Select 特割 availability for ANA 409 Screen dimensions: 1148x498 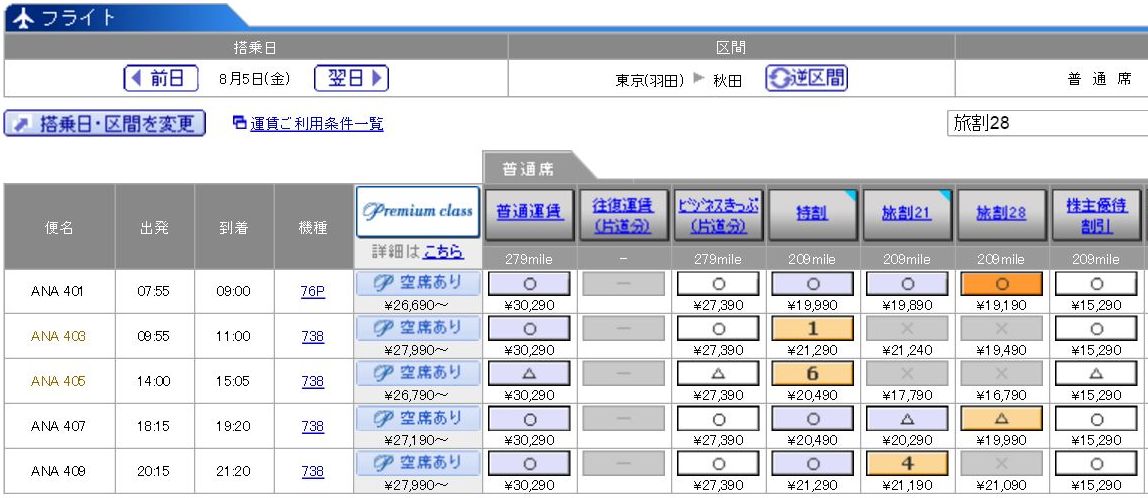coord(813,464)
